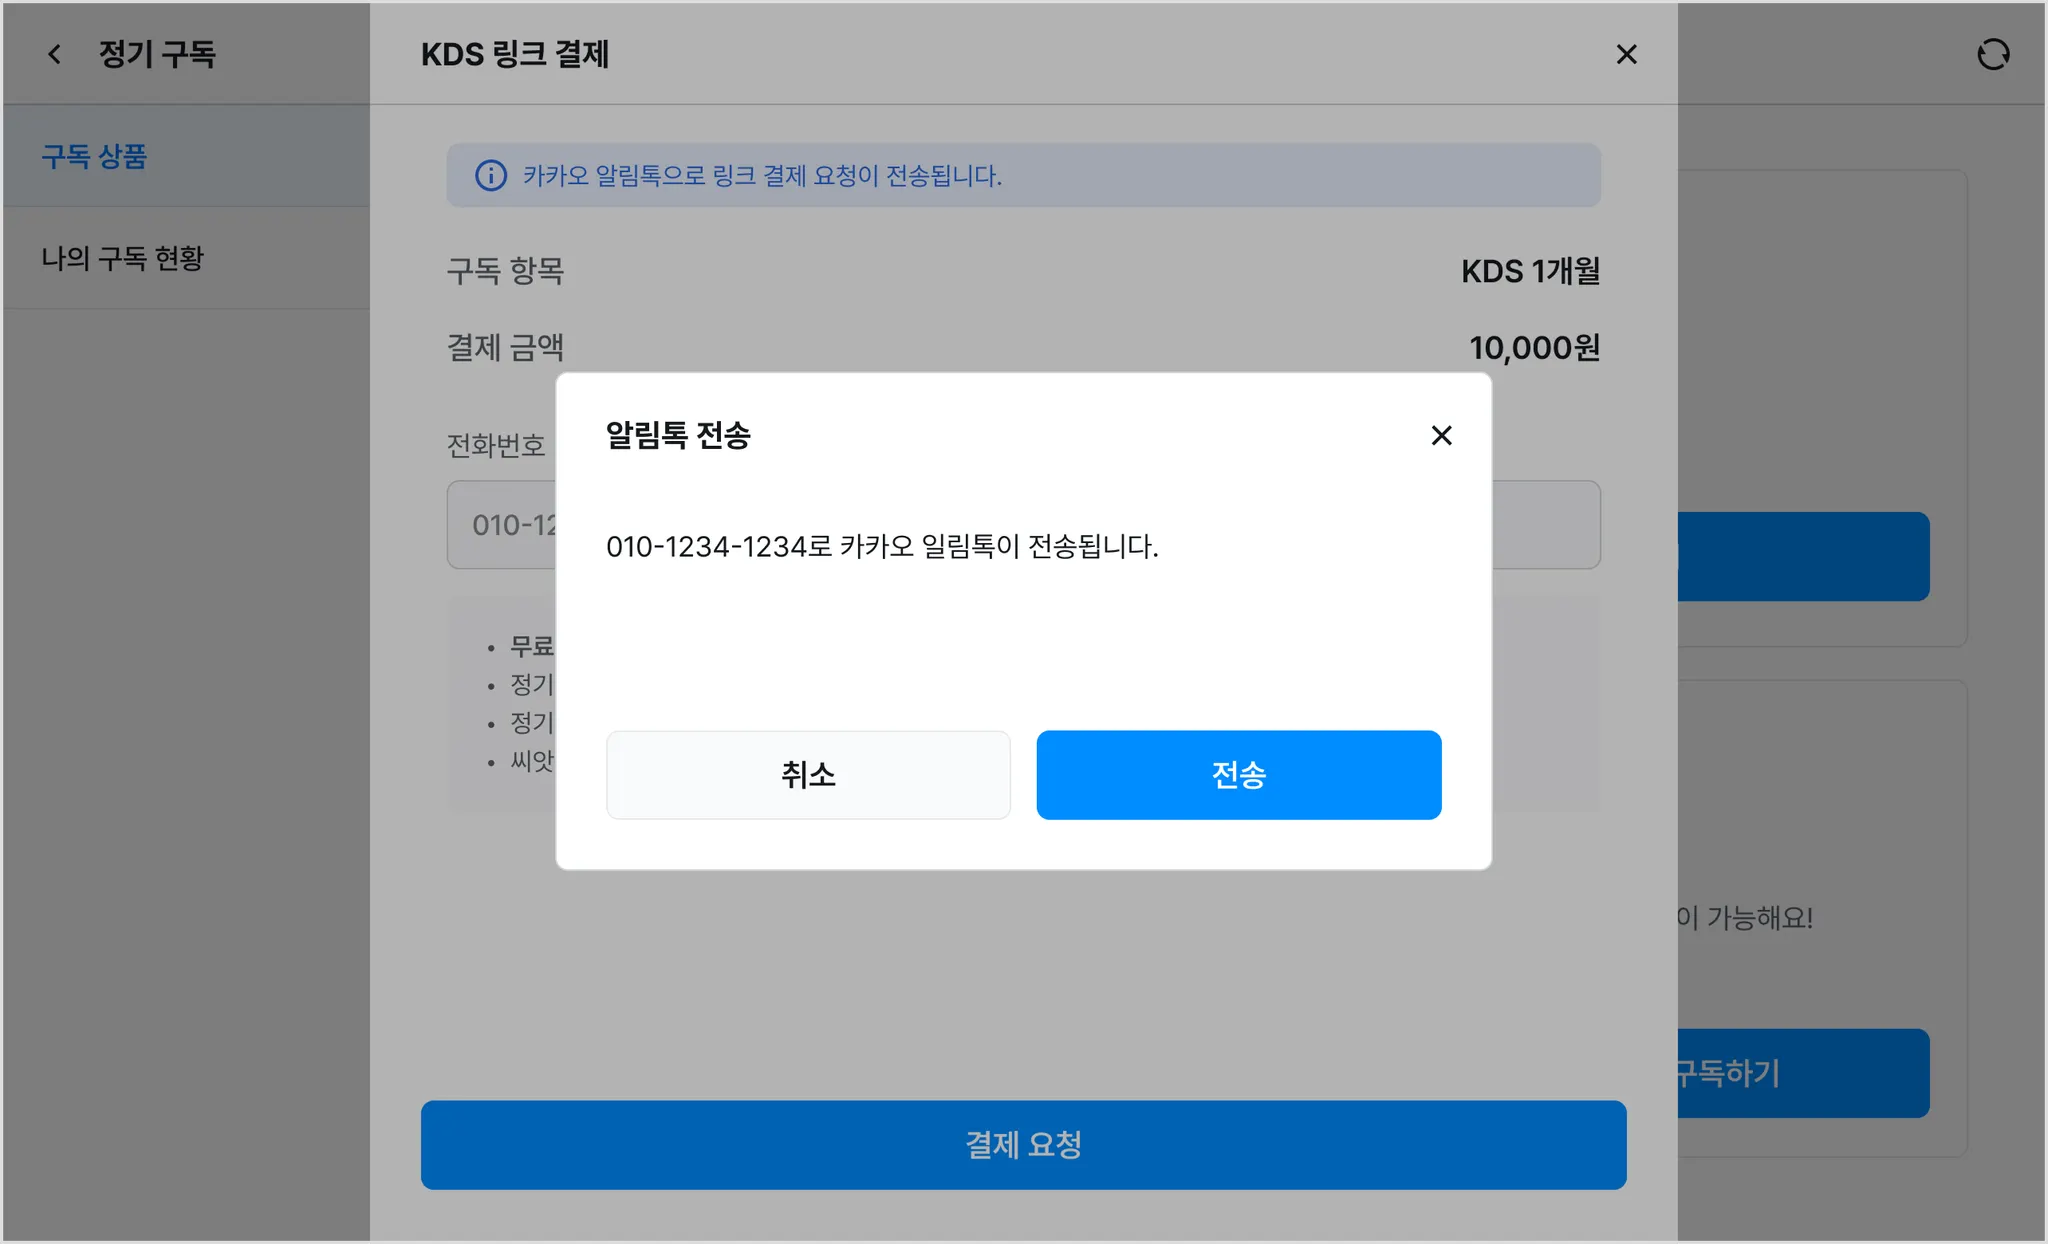Select the 구독 상품 sidebar menu

[94, 156]
